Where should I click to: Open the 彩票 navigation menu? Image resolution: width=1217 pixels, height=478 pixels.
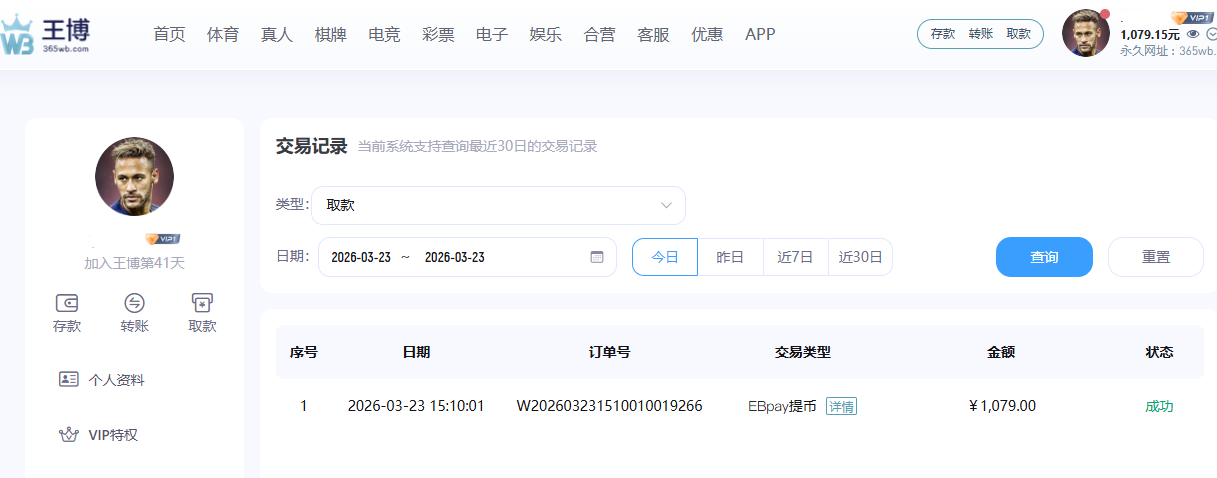pyautogui.click(x=438, y=34)
